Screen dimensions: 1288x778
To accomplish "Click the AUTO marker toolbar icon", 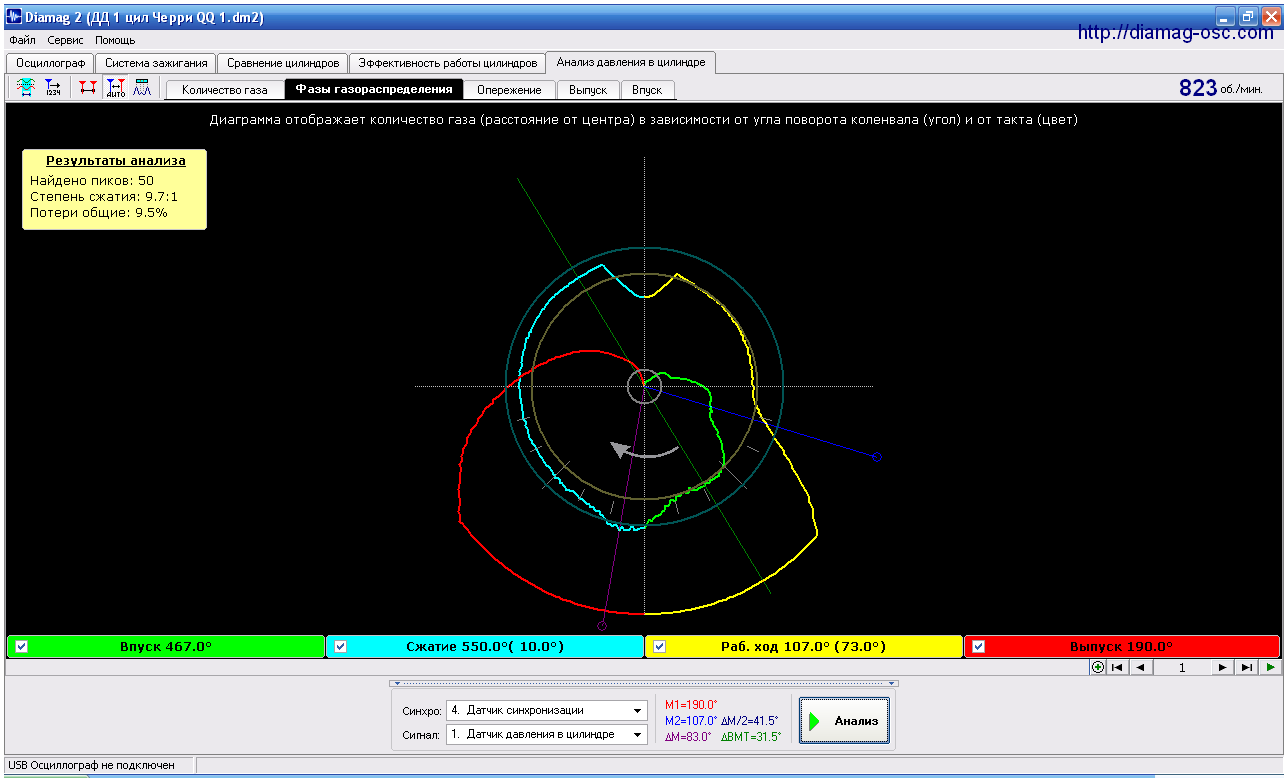I will (115, 88).
